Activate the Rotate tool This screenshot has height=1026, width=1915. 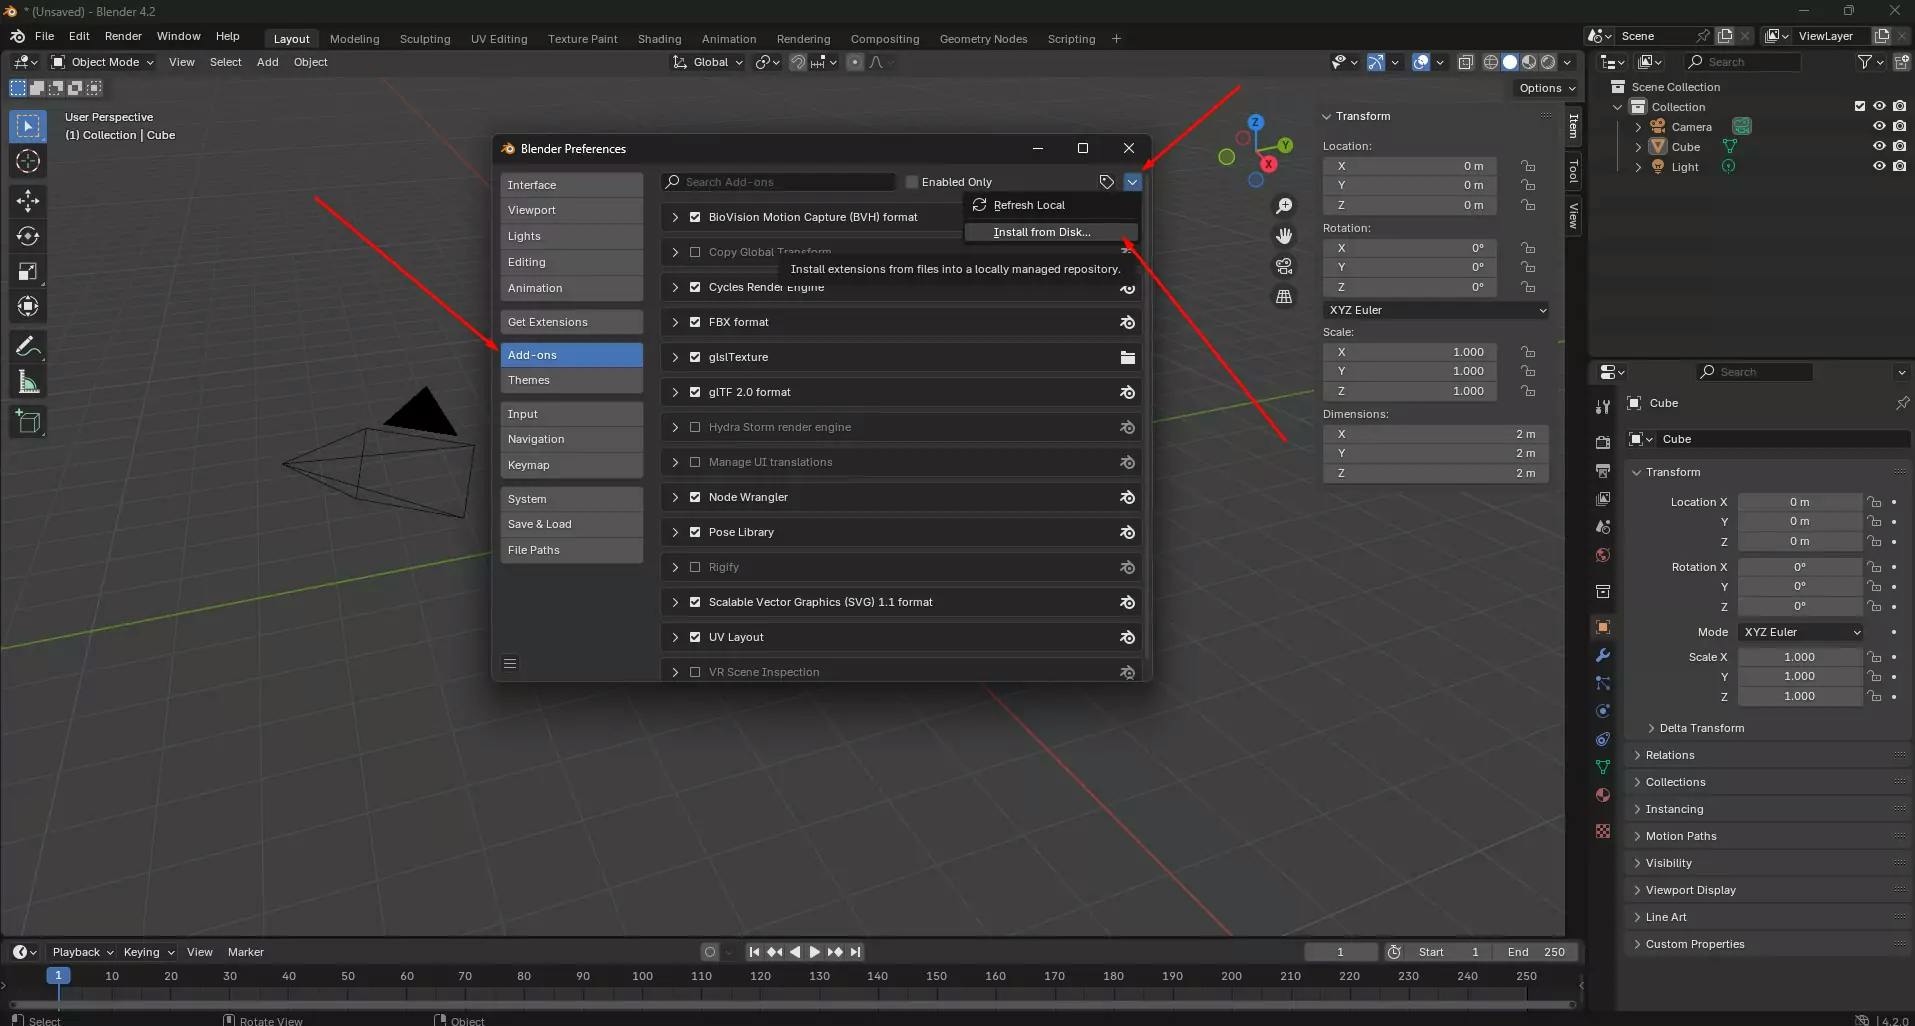click(x=28, y=236)
